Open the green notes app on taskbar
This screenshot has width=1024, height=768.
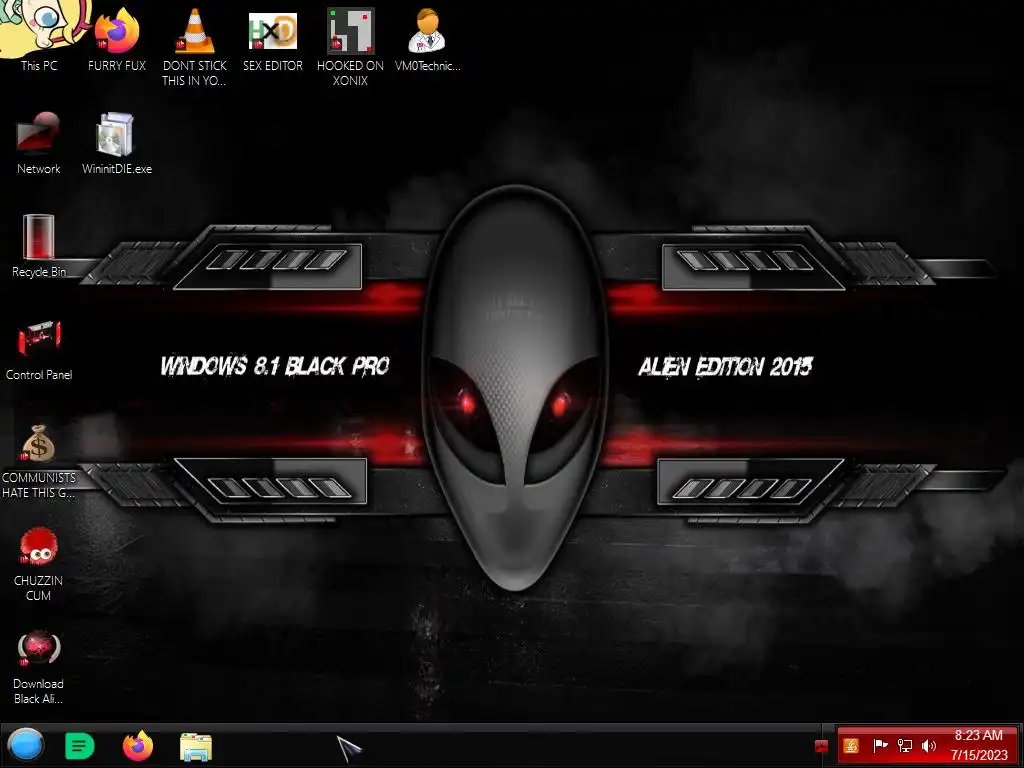(80, 746)
